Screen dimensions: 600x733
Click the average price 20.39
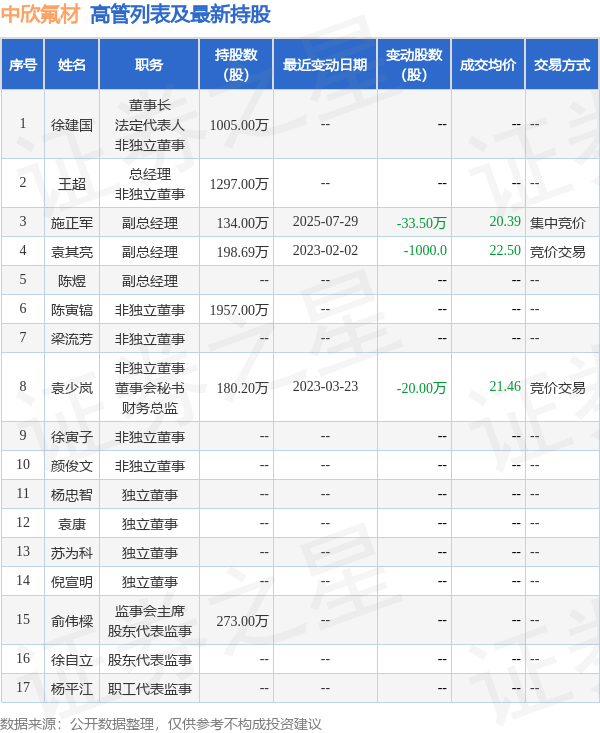[505, 221]
